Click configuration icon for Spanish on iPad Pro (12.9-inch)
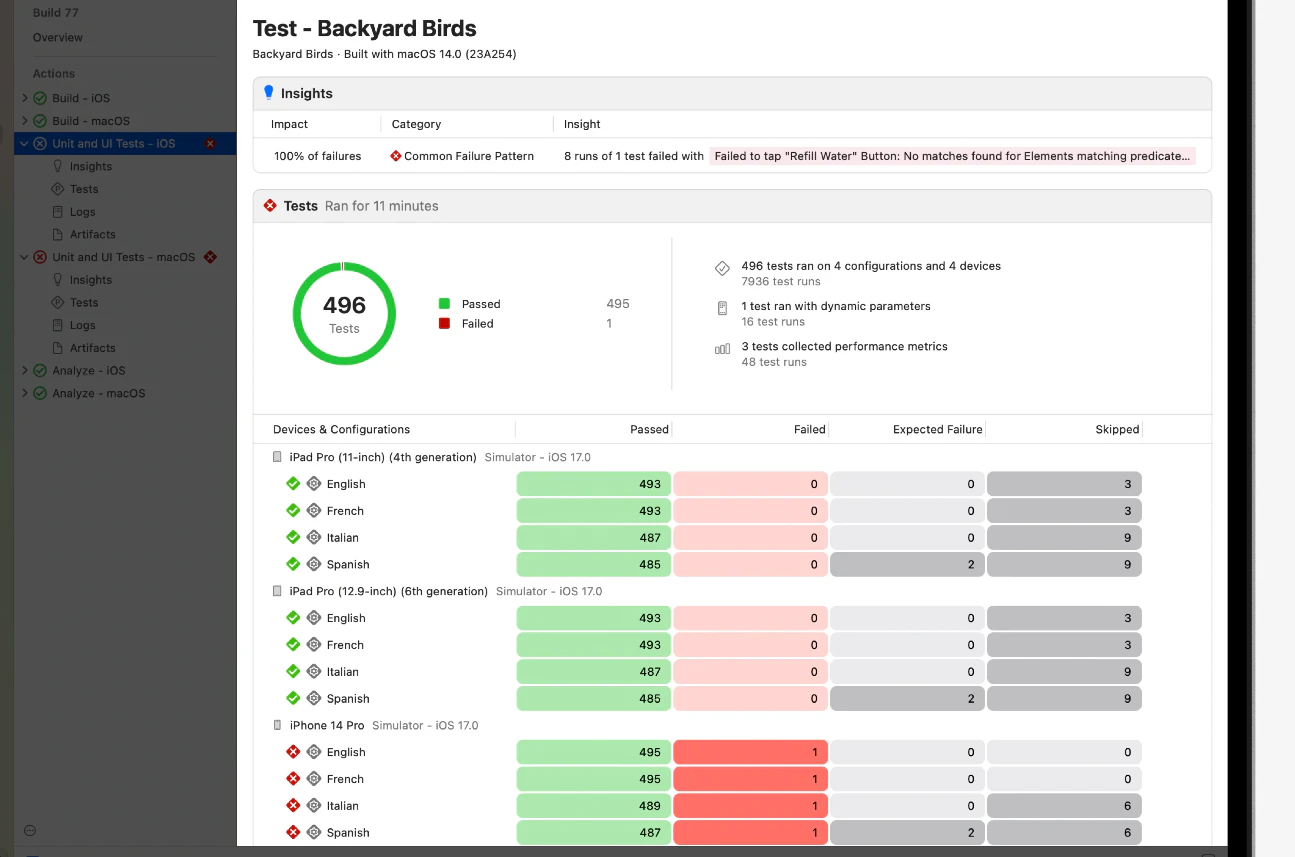This screenshot has width=1295, height=857. coord(313,698)
